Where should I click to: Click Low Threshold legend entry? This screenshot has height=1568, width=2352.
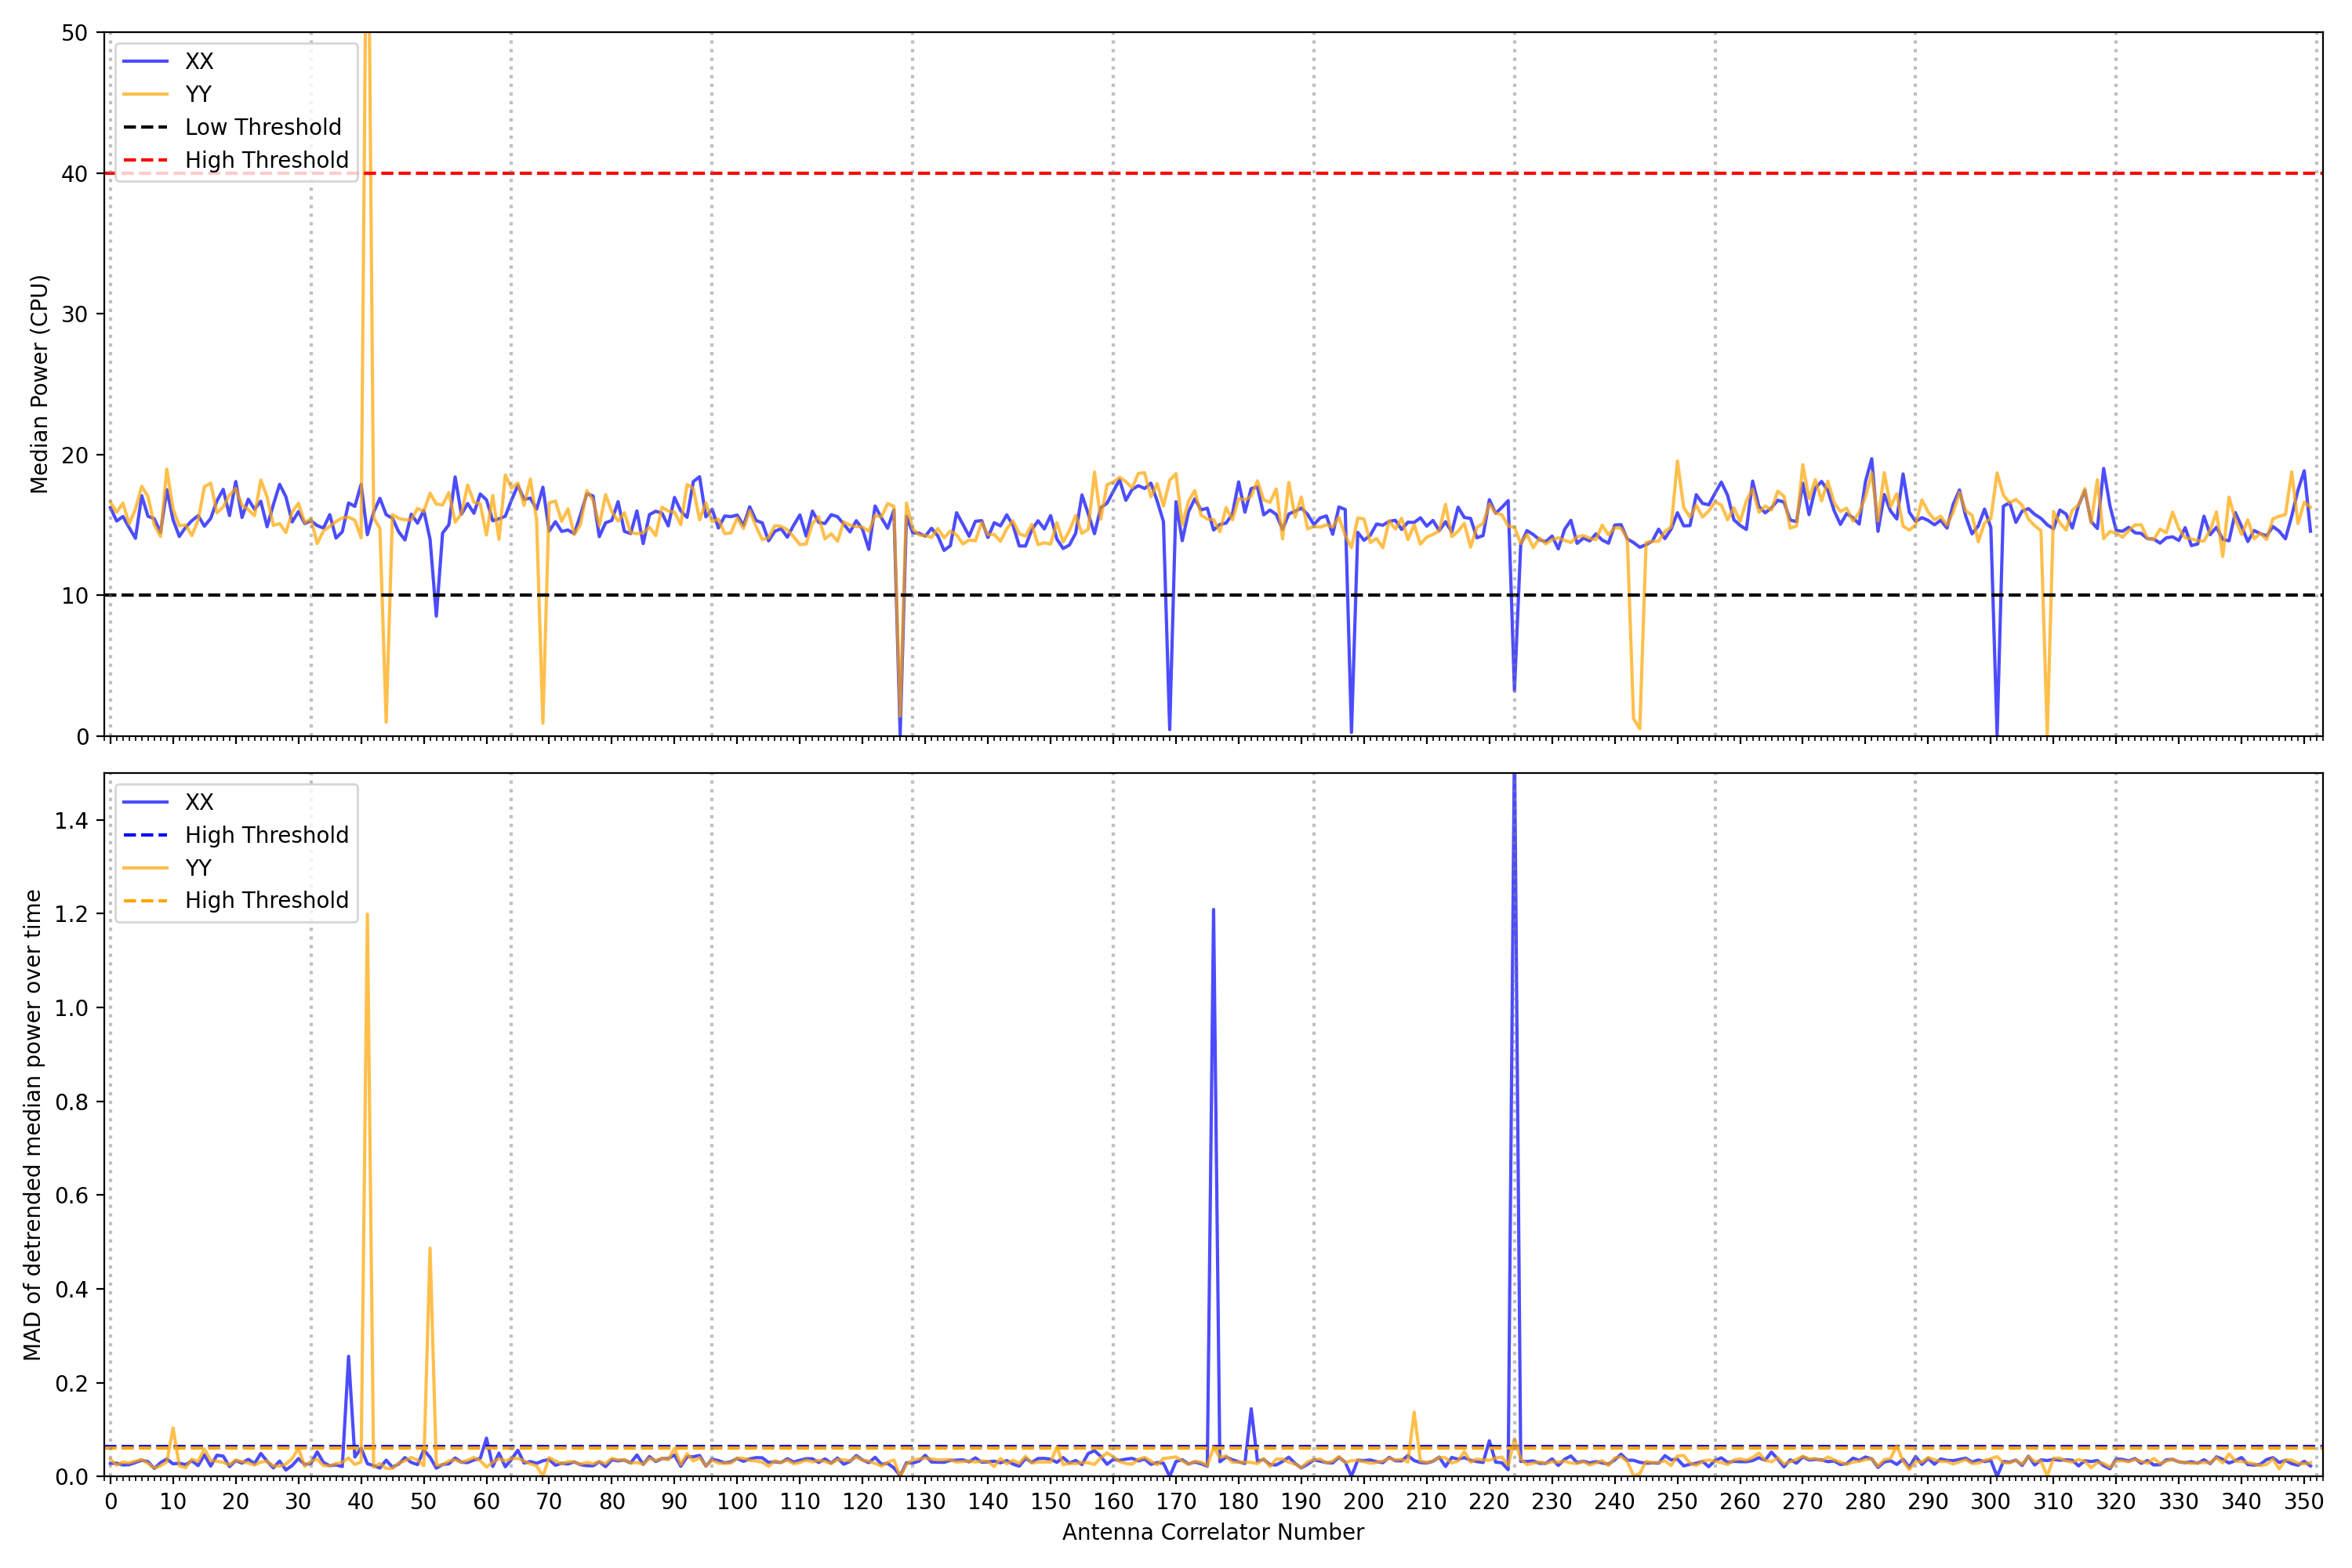click(262, 127)
